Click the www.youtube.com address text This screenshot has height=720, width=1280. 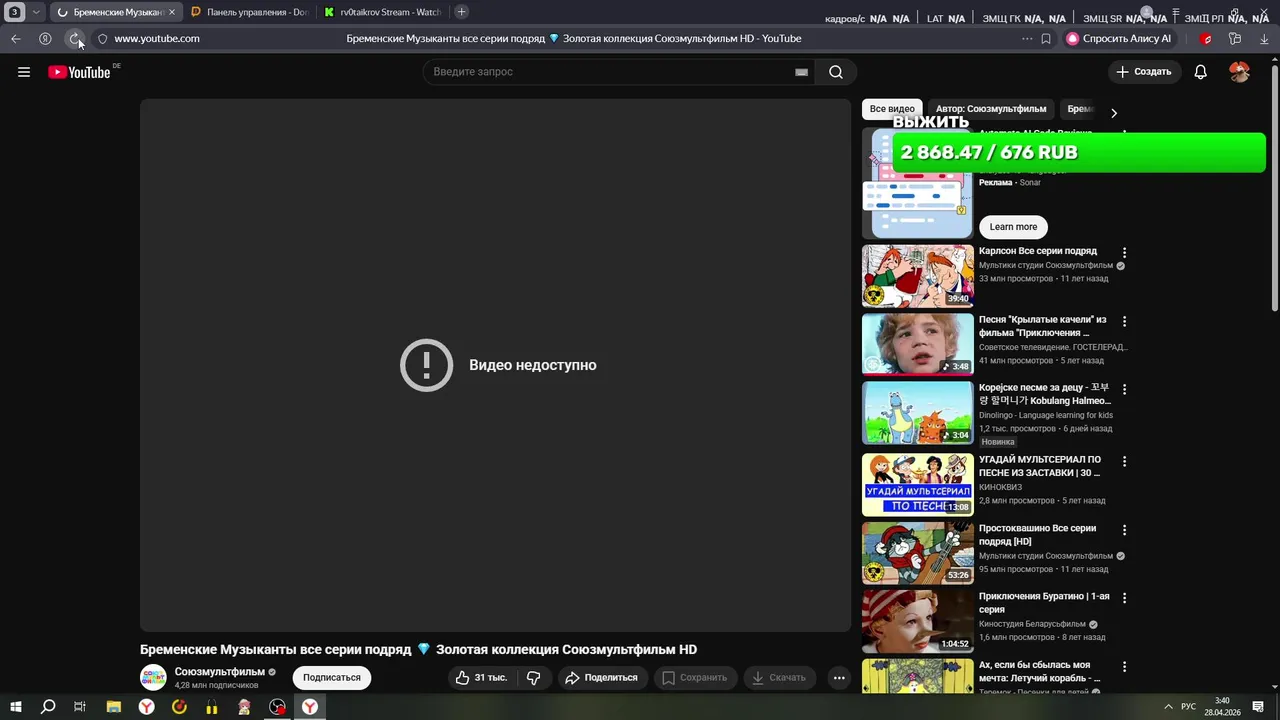157,39
